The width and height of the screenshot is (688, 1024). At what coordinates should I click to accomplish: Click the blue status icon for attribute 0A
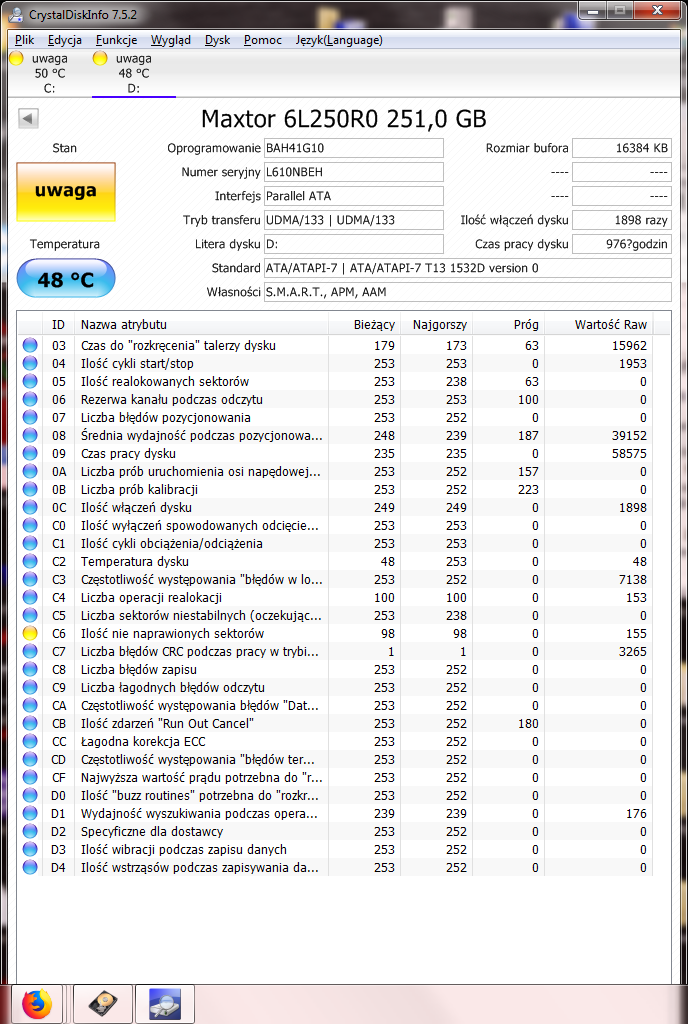point(30,472)
